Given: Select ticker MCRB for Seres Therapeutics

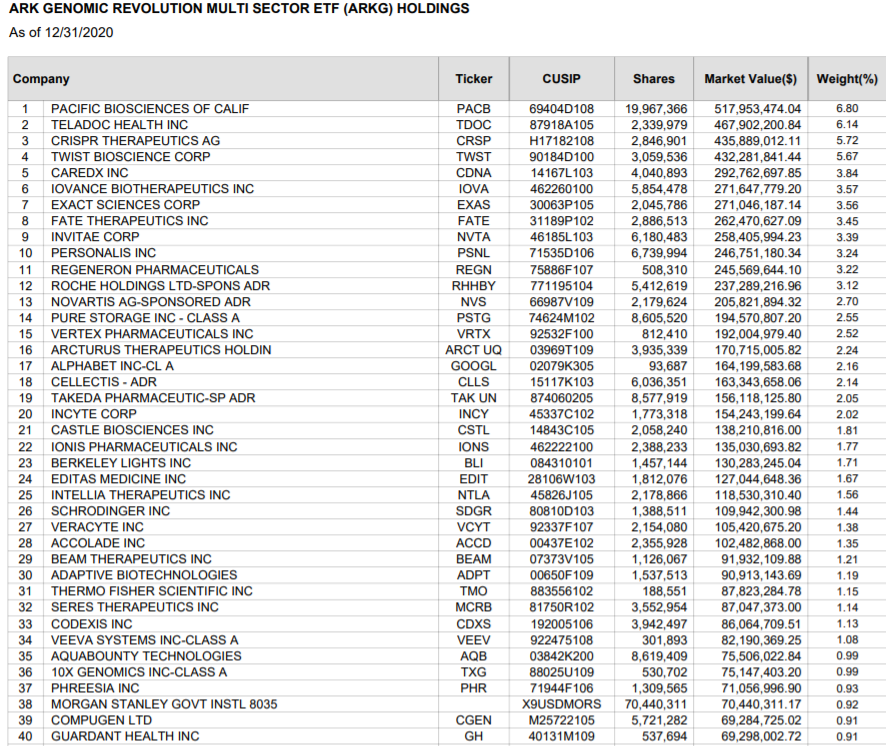Looking at the screenshot, I should pyautogui.click(x=474, y=607).
